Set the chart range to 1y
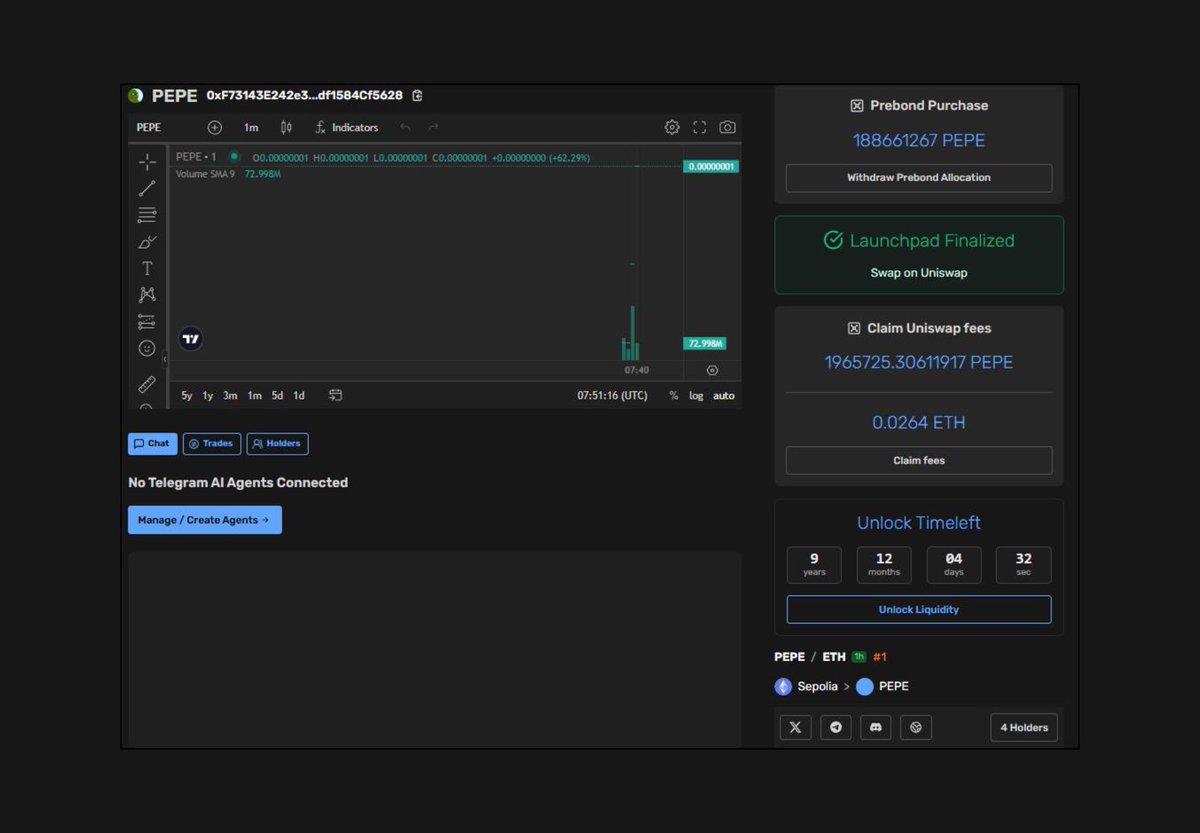 coord(208,396)
